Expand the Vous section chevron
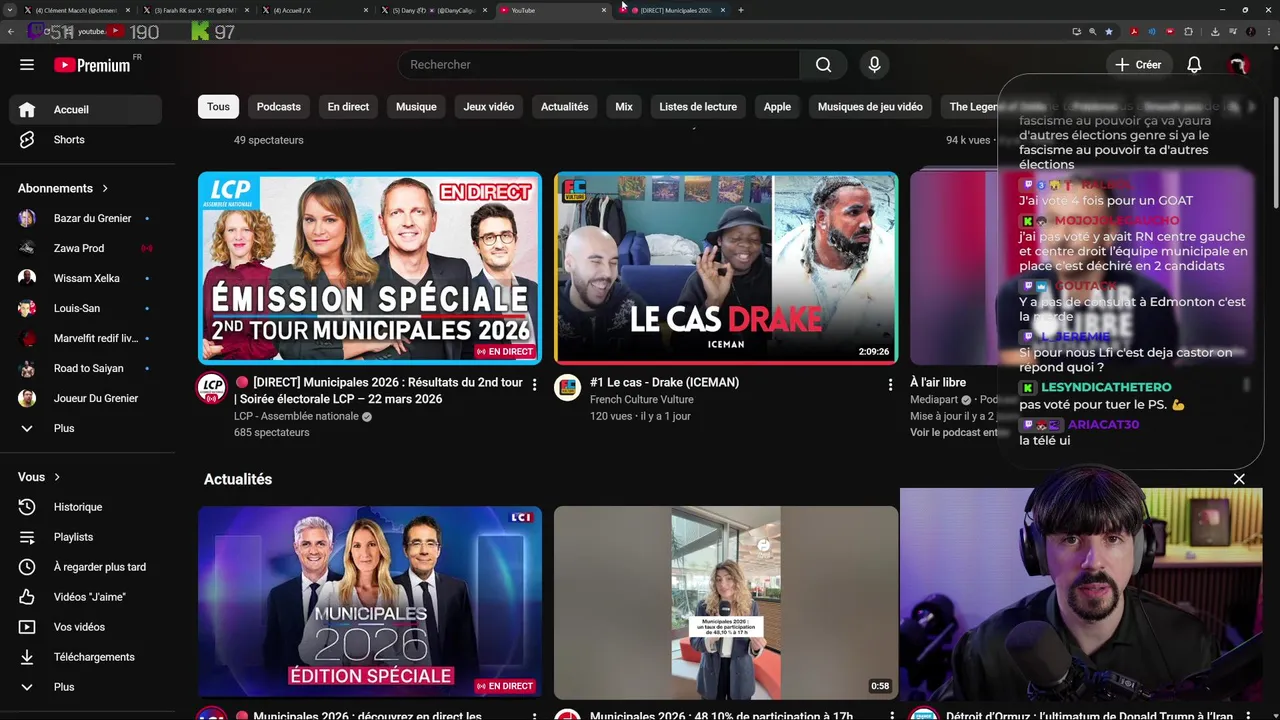This screenshot has width=1280, height=720. click(56, 477)
